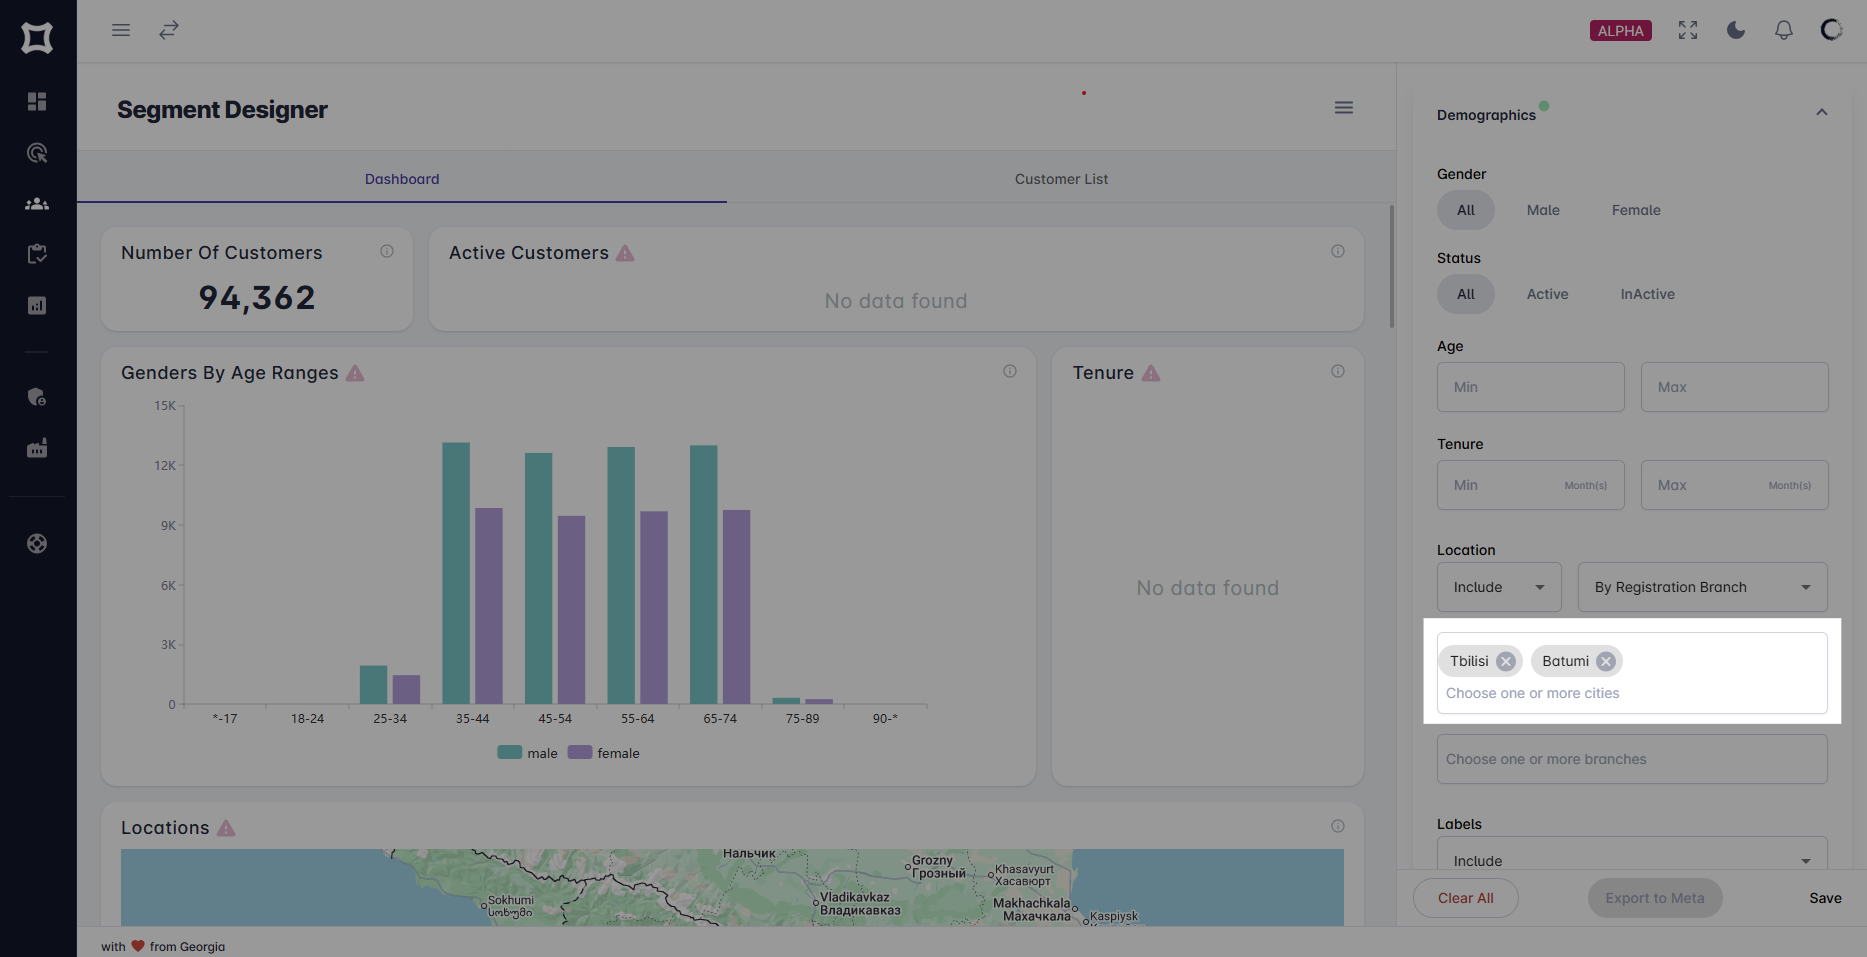Image resolution: width=1867 pixels, height=957 pixels.
Task: Select All under Gender
Action: pos(1465,210)
